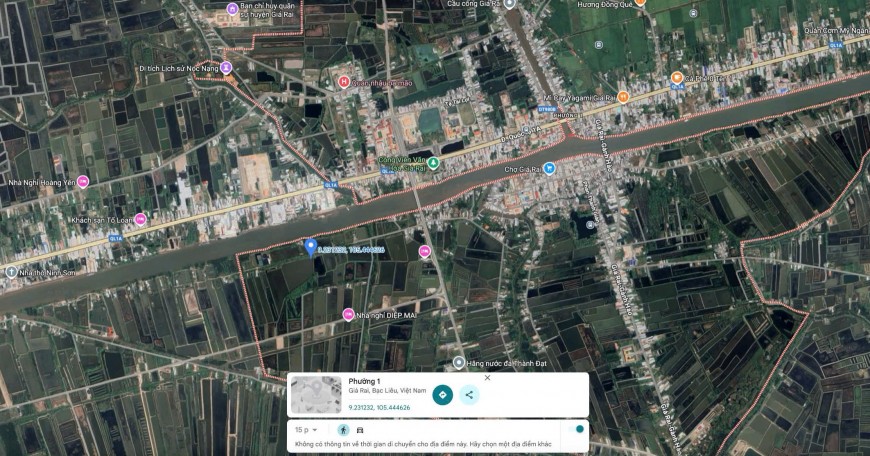Open the Cà Phê café marker

point(676,78)
